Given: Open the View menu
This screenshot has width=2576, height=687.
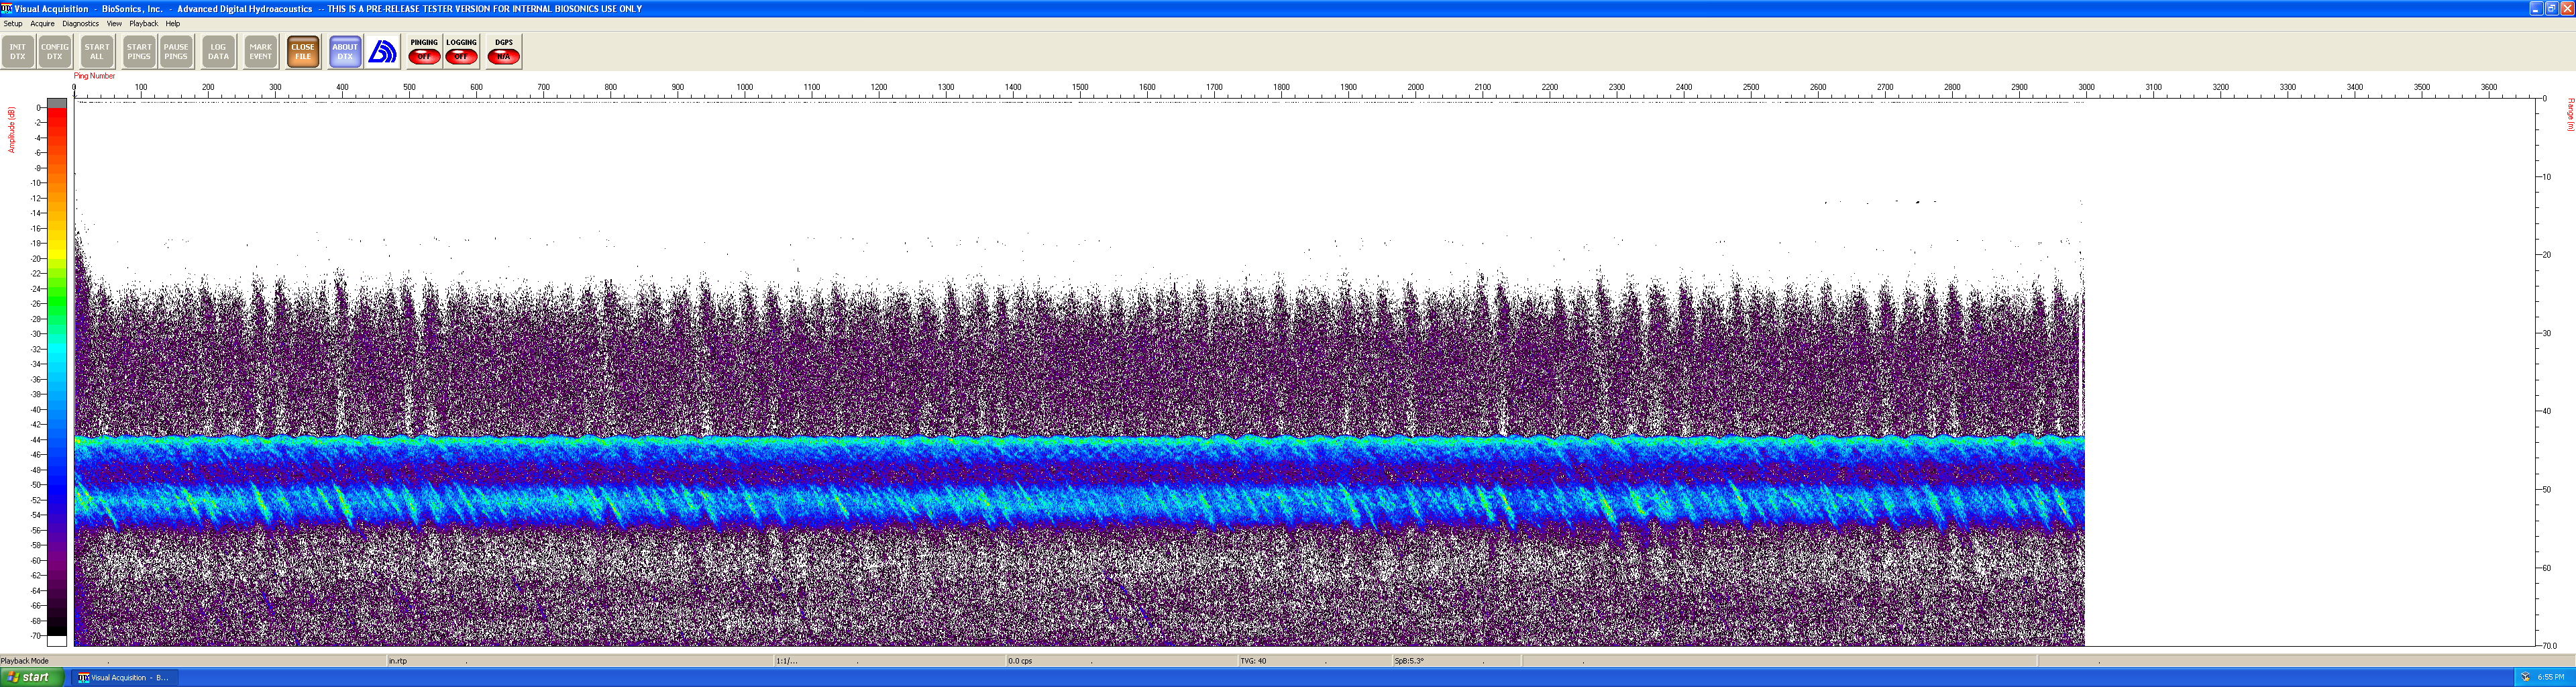Looking at the screenshot, I should pos(114,23).
